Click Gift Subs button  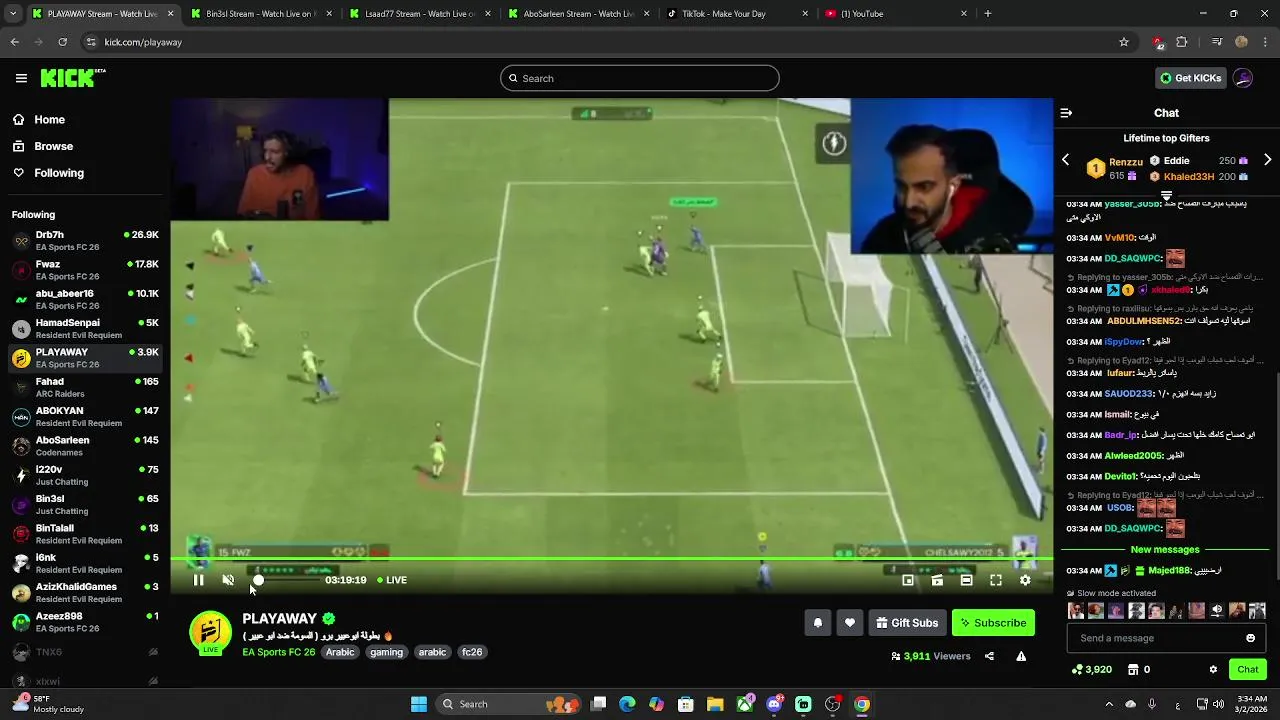907,623
